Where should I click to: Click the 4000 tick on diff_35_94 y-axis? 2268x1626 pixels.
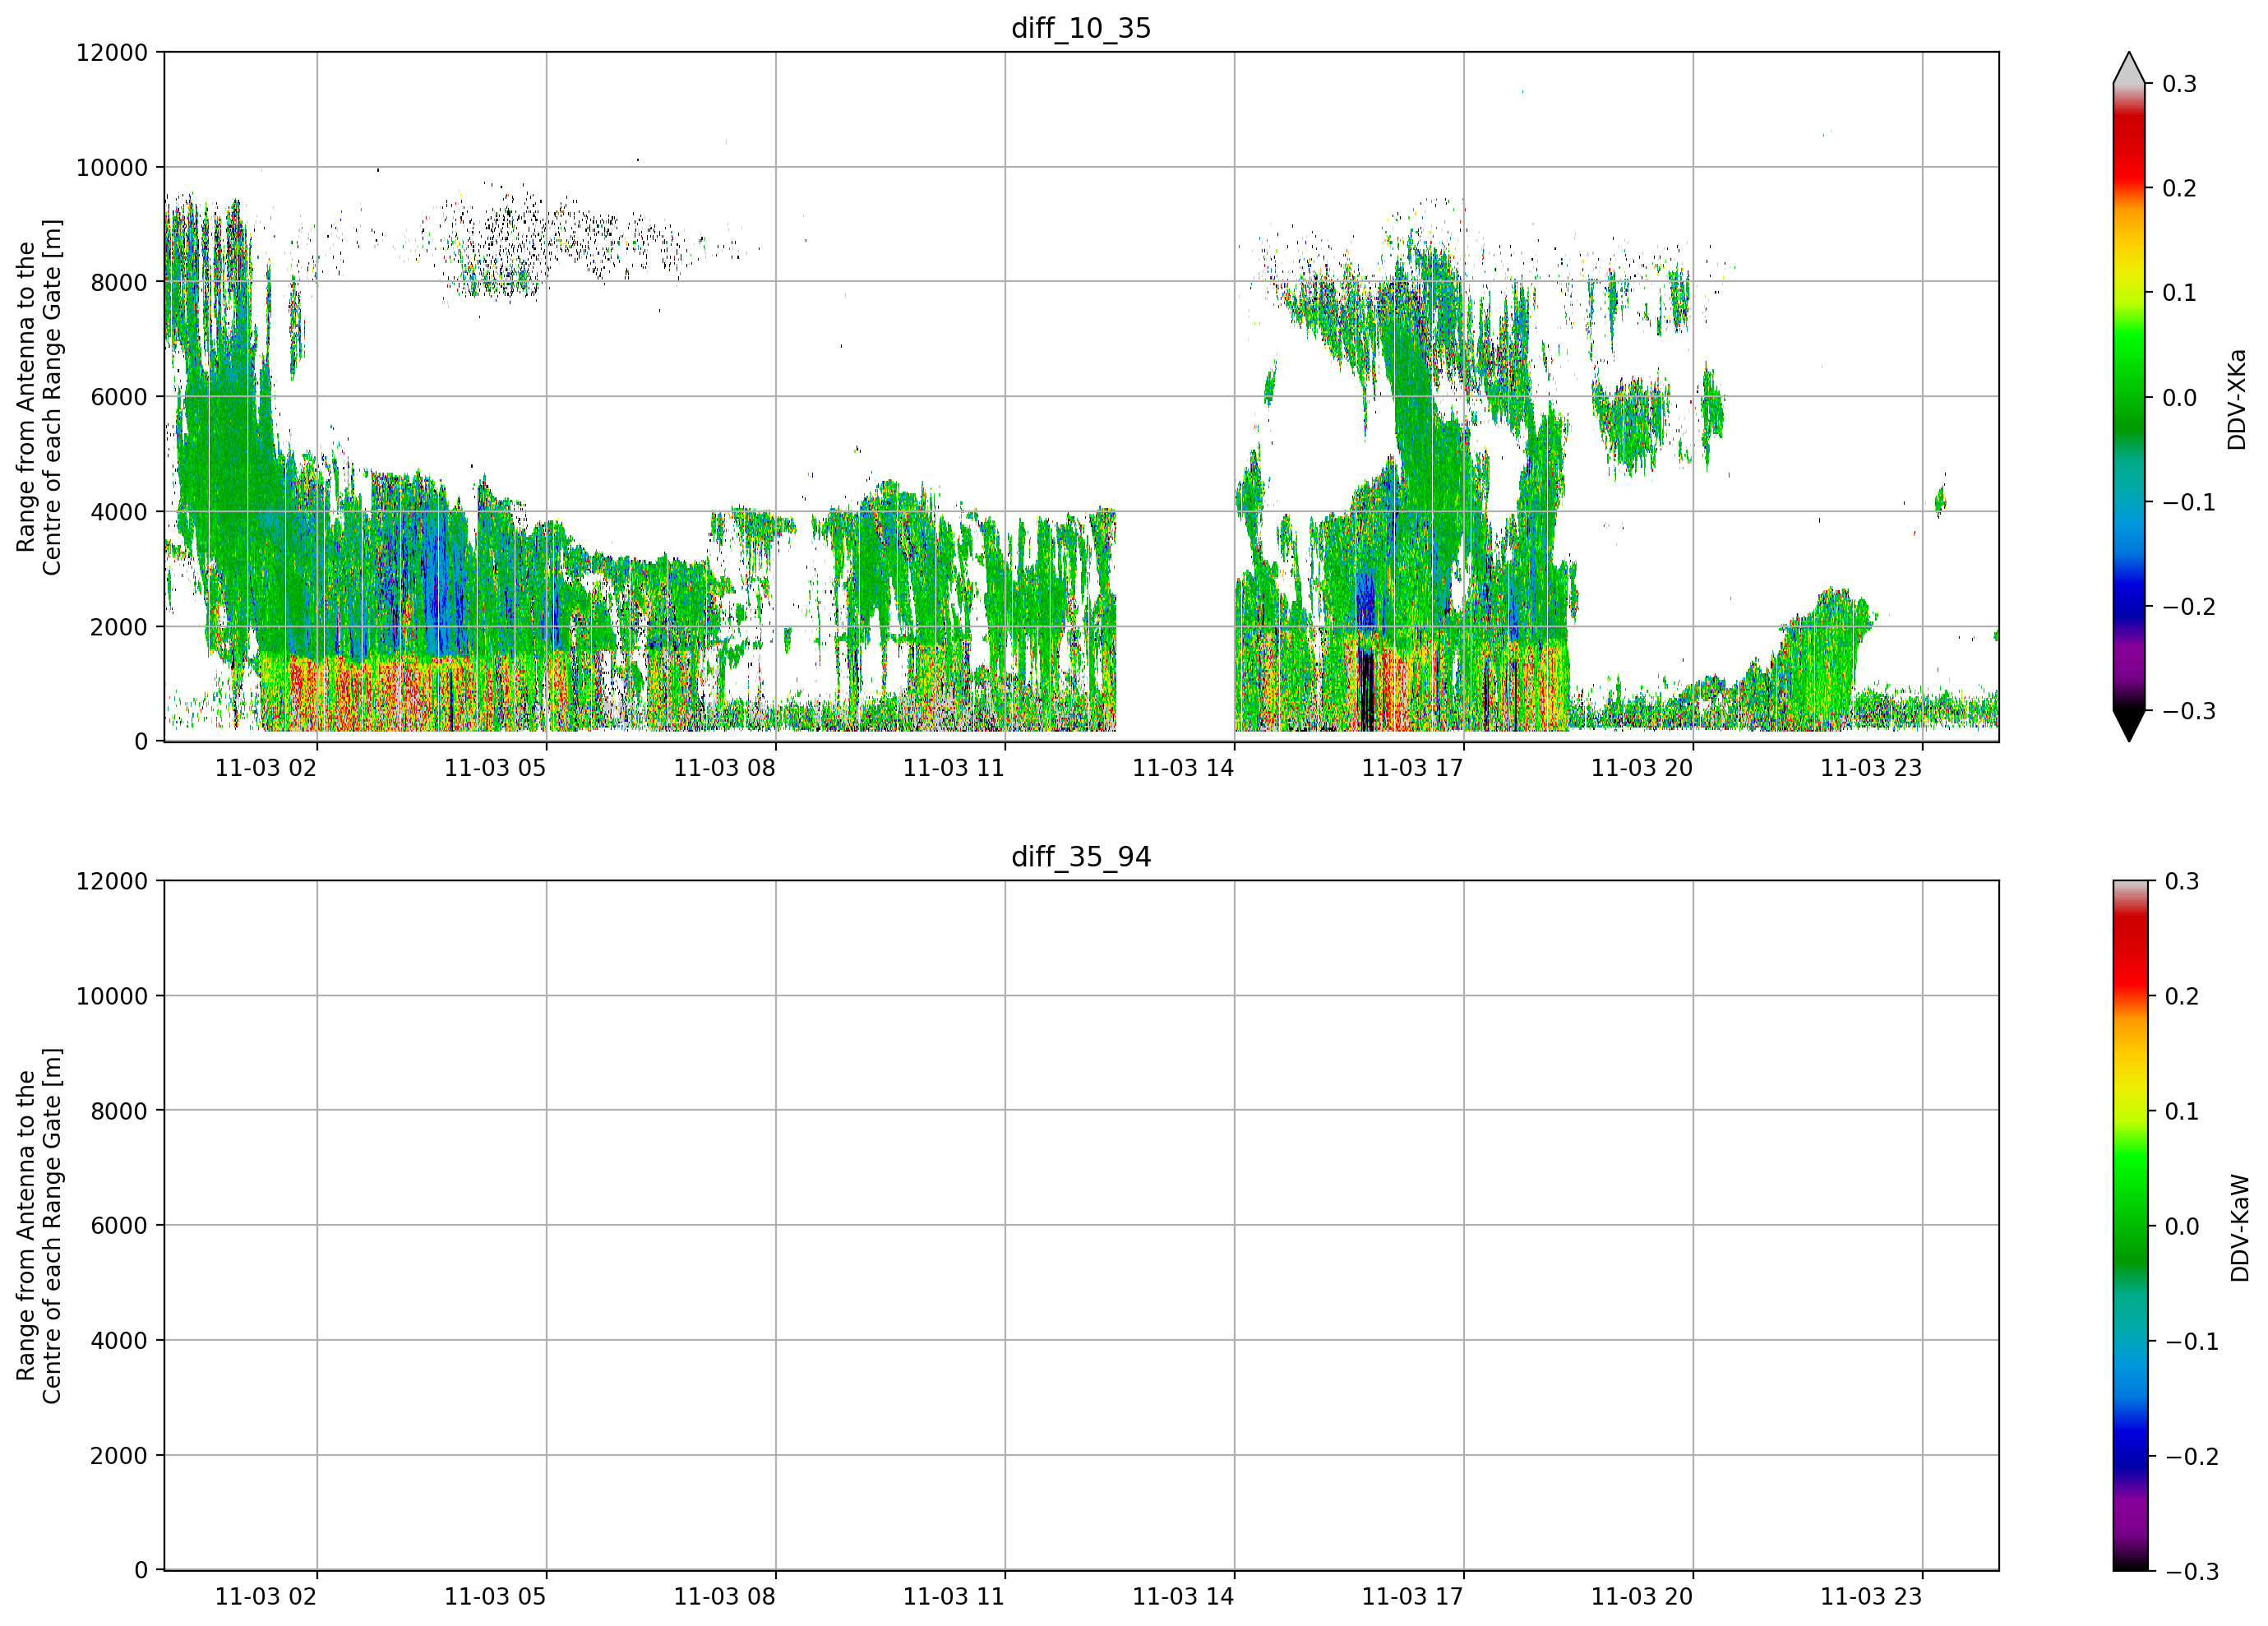coord(119,1341)
